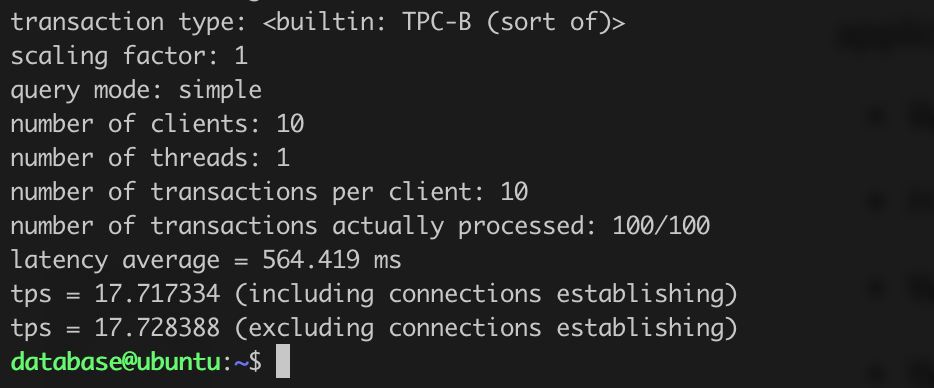The width and height of the screenshot is (934, 388).
Task: Click the dollar sign in the shell prompt
Action: click(x=255, y=362)
